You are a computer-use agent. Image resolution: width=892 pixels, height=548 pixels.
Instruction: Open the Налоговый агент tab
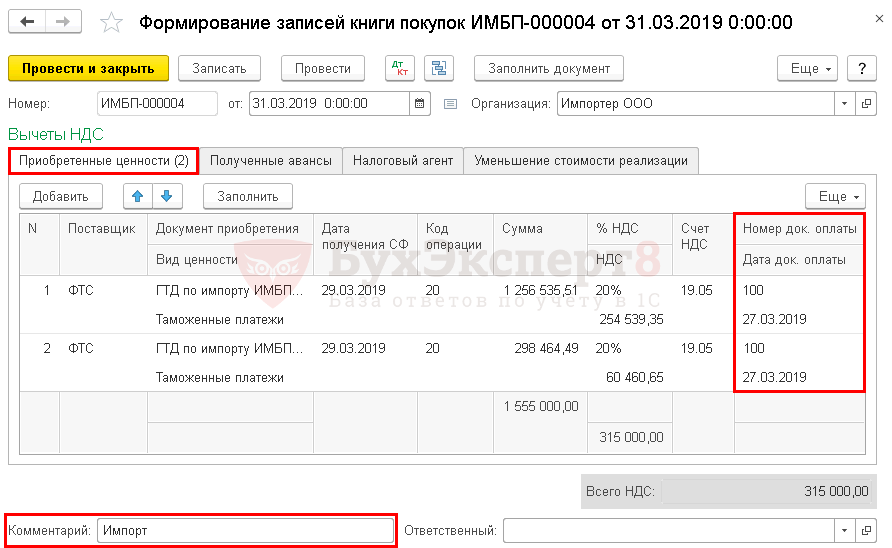coord(403,160)
